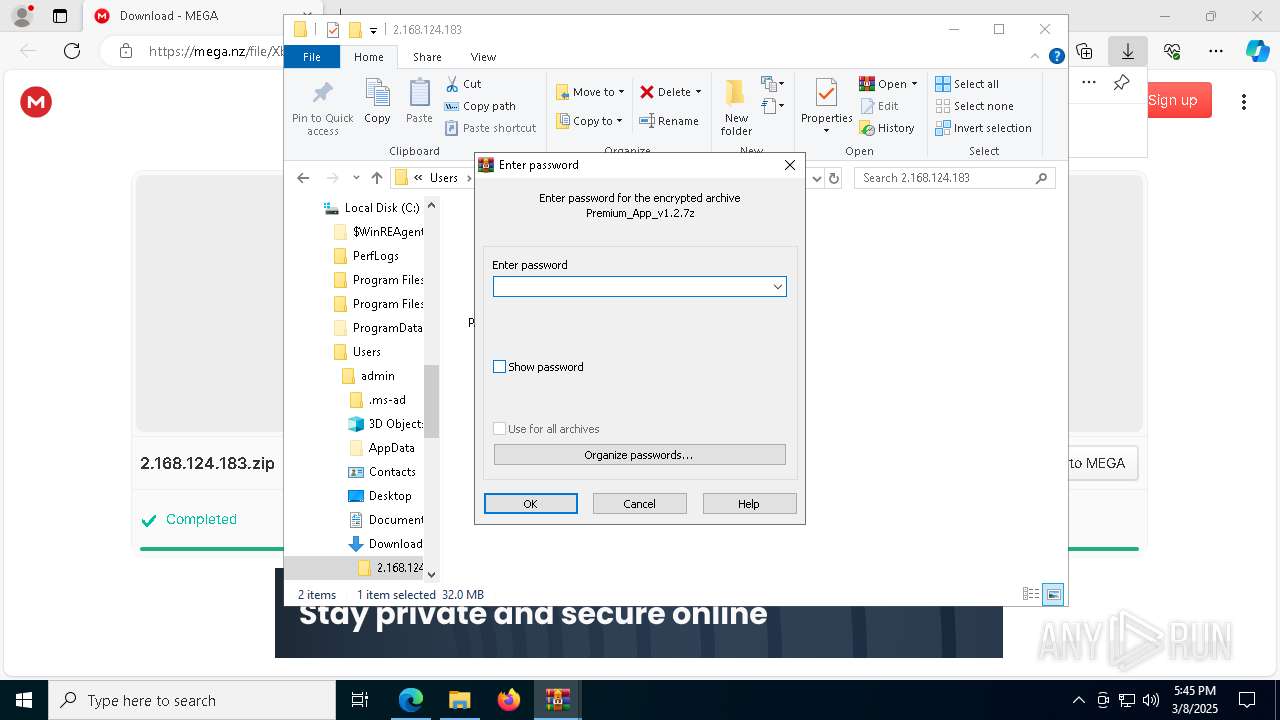The image size is (1280, 720).
Task: Click Organize passwords button
Action: coord(639,455)
